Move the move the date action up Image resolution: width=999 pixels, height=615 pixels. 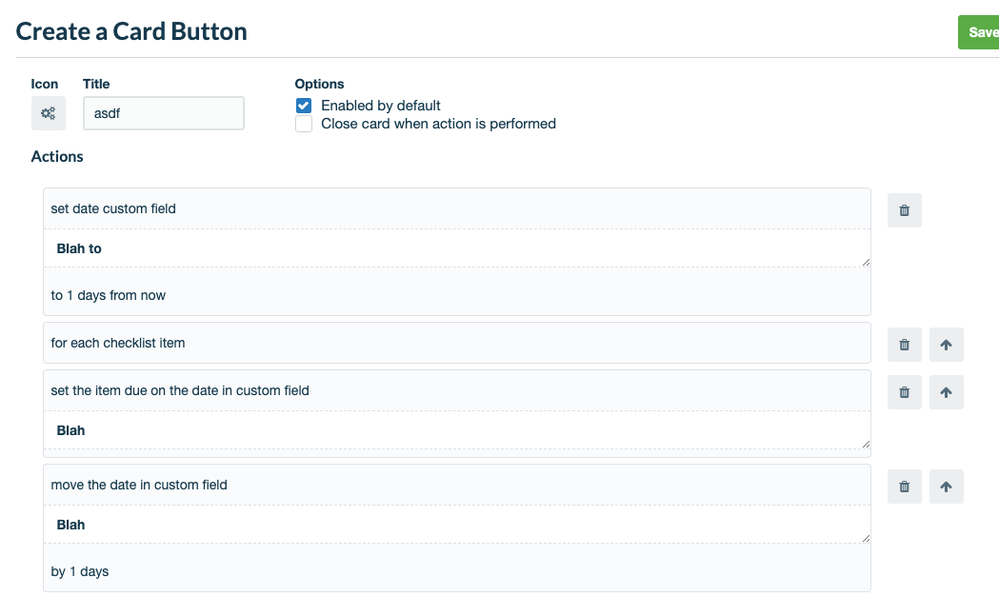point(946,487)
